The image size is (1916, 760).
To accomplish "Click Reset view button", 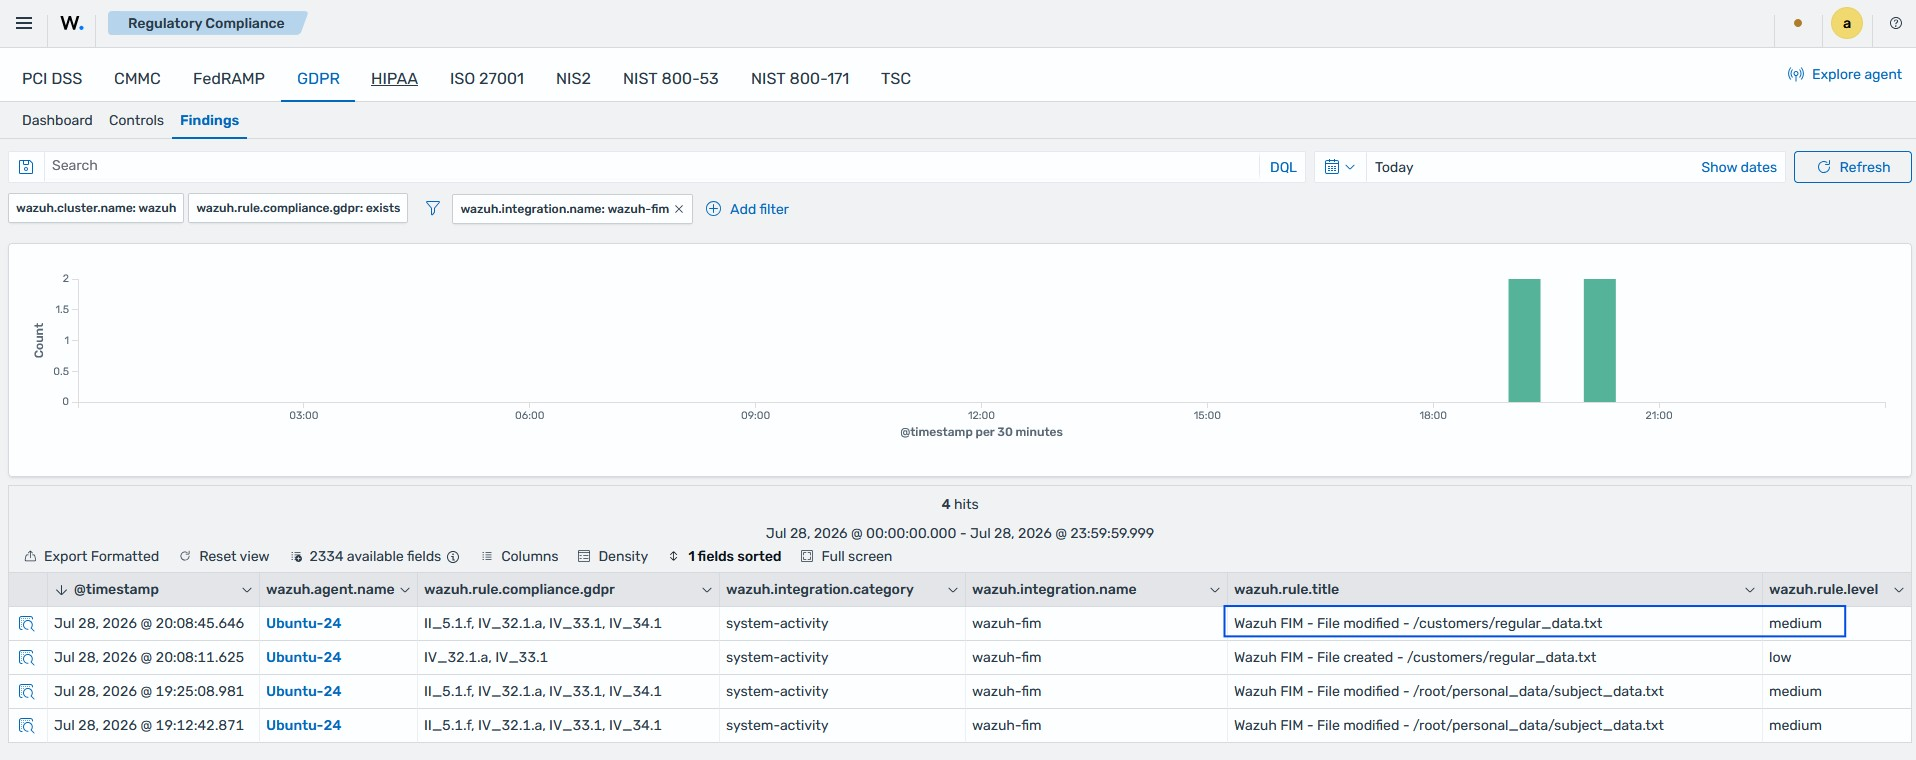I will pyautogui.click(x=224, y=557).
